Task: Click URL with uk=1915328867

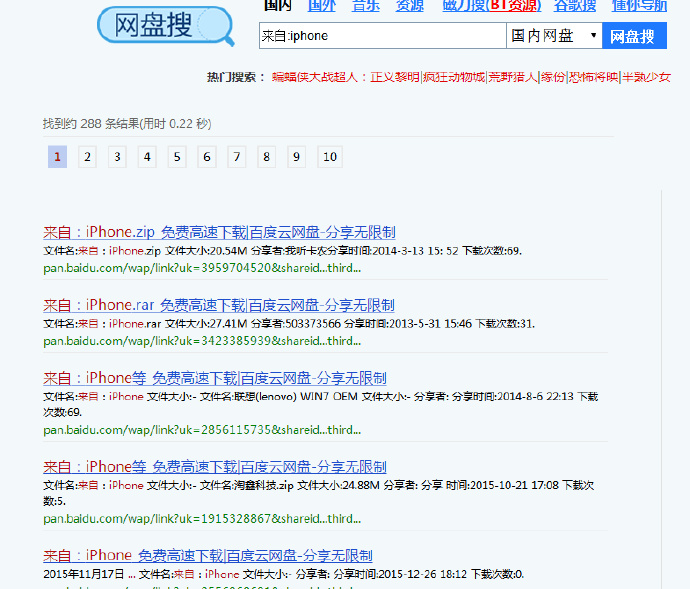Action: (202, 519)
